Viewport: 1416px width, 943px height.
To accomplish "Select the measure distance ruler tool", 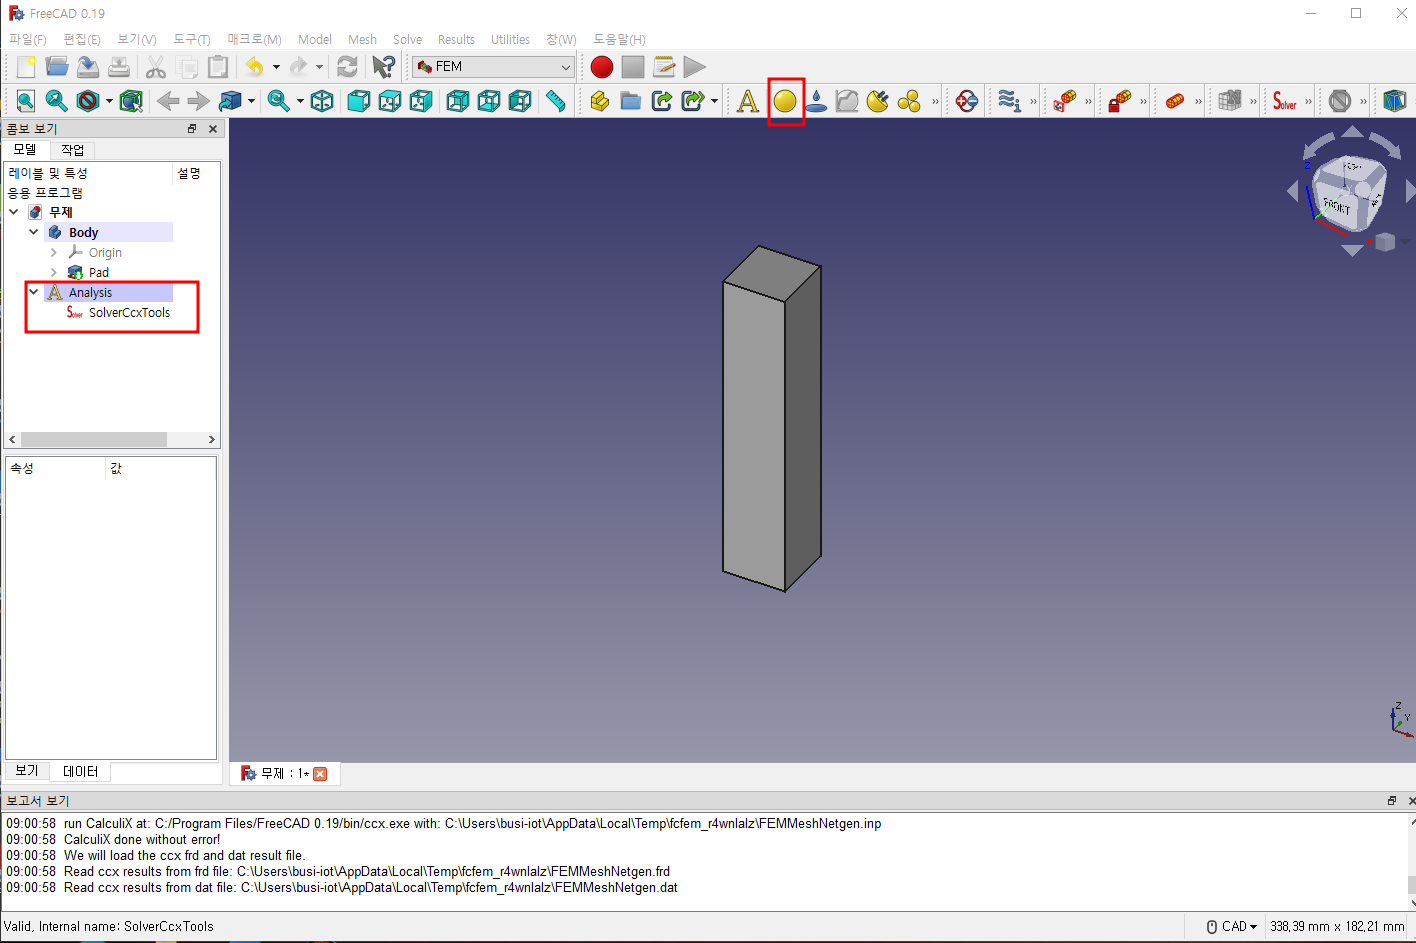I will [x=556, y=101].
